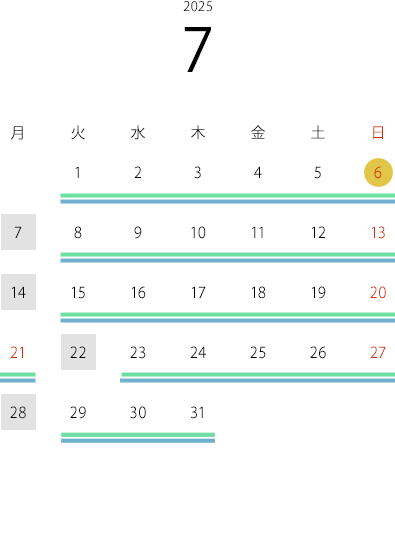This screenshot has height=540, width=395.
Task: Select July 1 in calendar
Action: click(78, 173)
